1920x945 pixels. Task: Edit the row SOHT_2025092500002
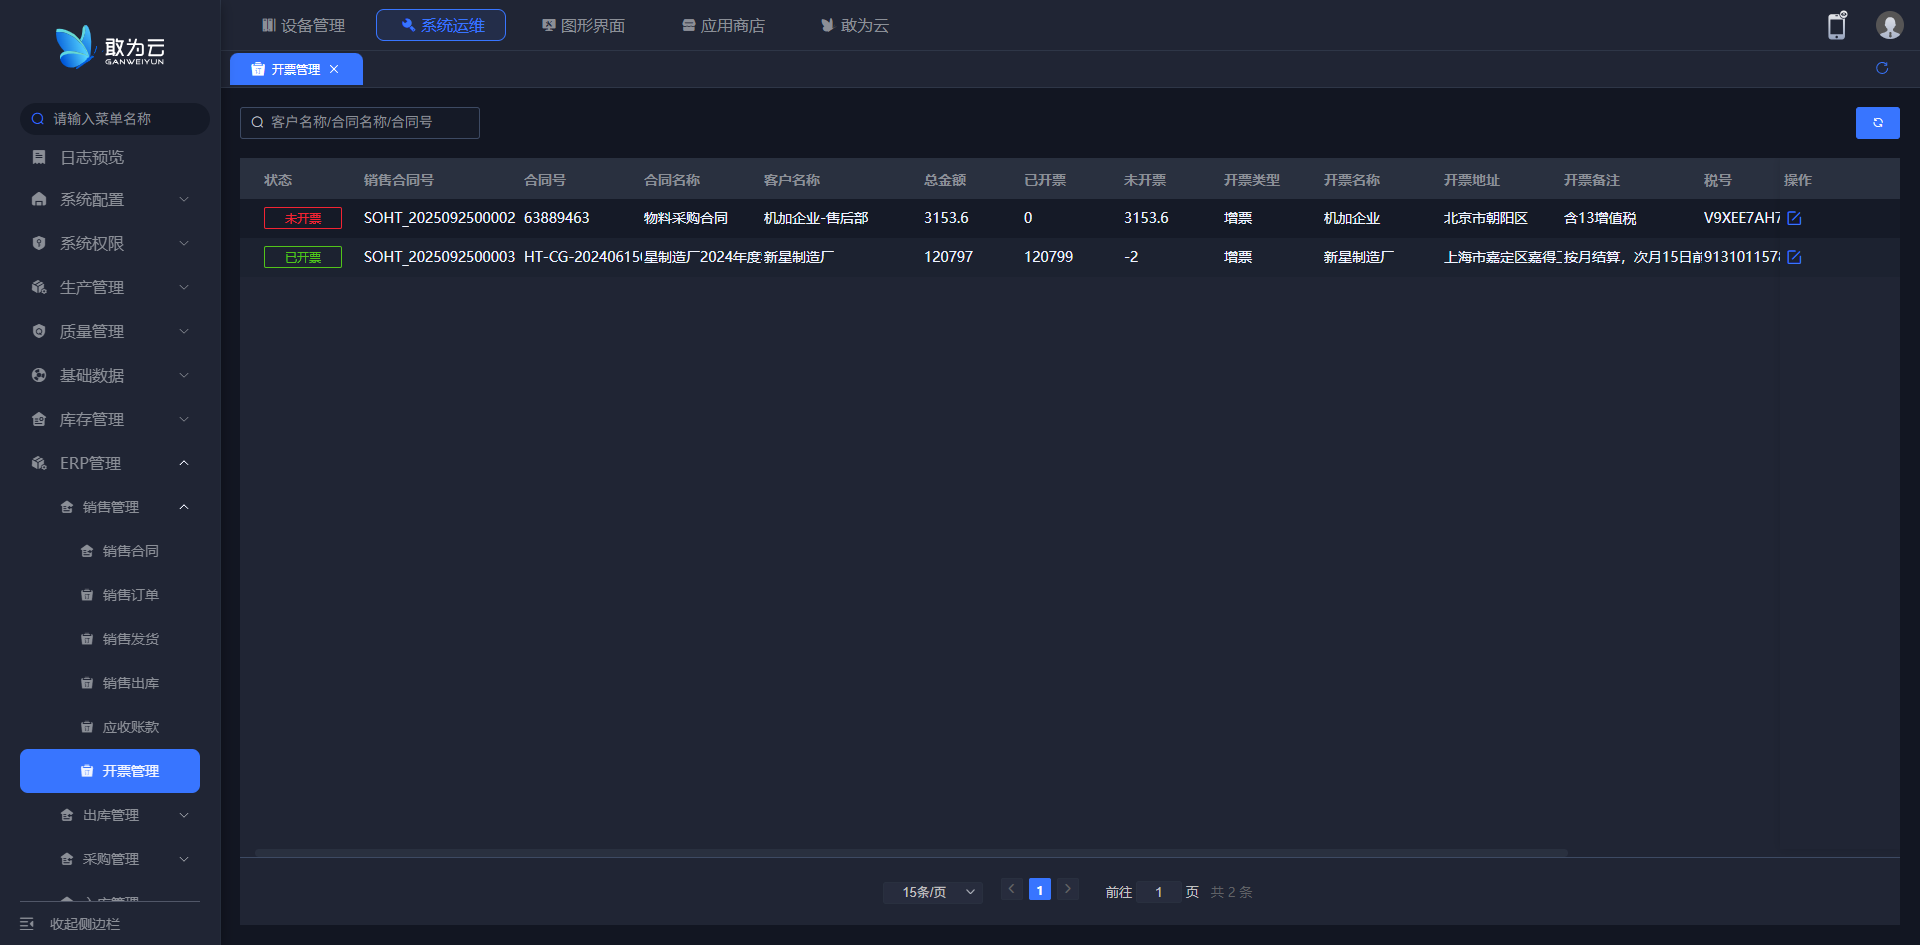click(1794, 218)
